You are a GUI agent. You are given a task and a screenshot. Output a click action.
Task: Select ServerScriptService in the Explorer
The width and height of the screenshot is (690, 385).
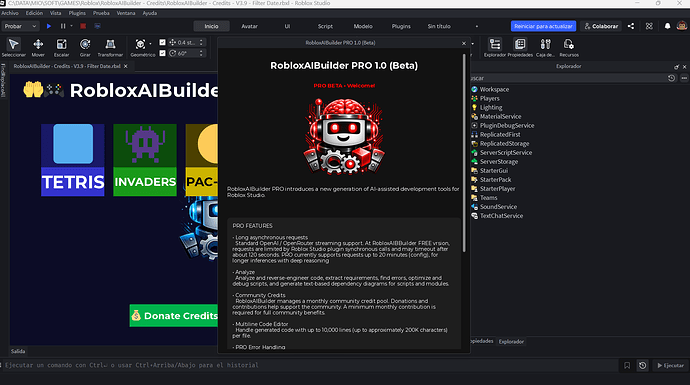501,153
